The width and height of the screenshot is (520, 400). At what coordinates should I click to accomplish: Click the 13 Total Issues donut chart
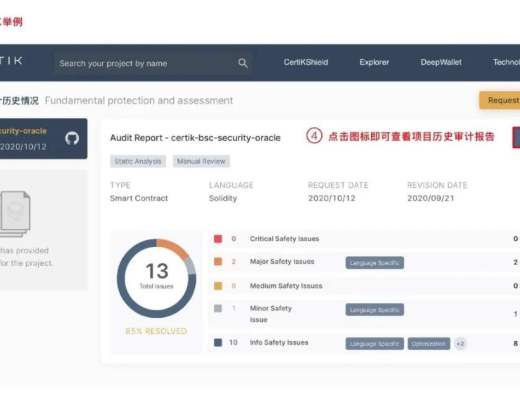point(156,278)
